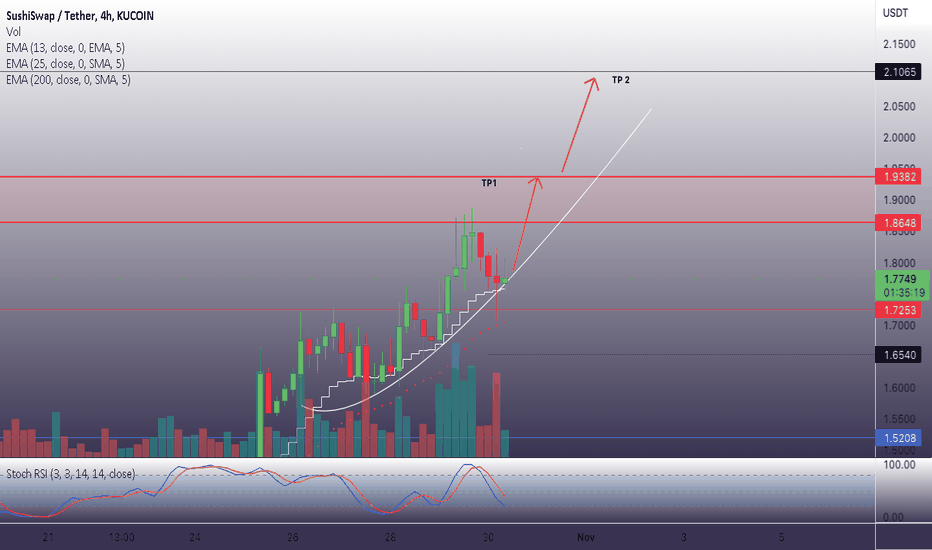Click the SushiSwap / Tether, 4h, KUCOIN title
Viewport: 932px width, 550px height.
[x=80, y=16]
